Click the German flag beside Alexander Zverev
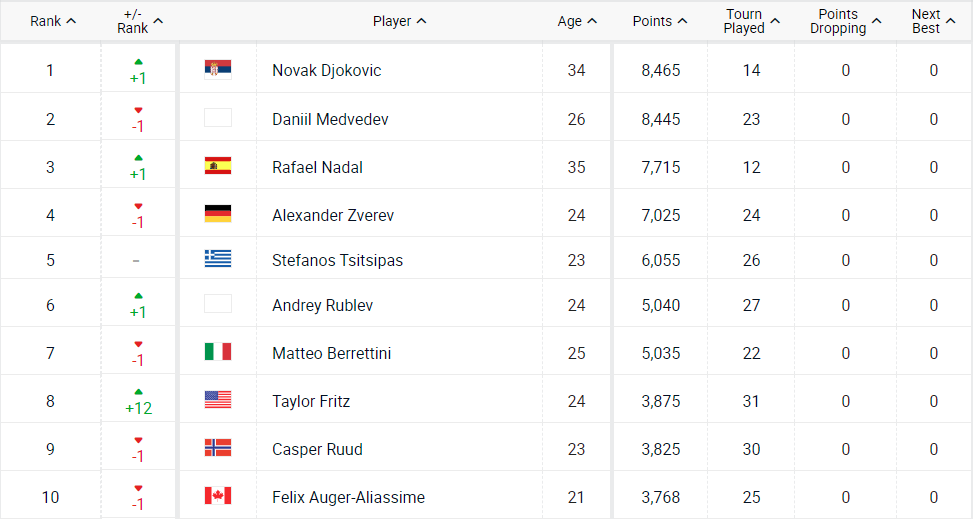Screen dimensions: 973x519 point(217,215)
